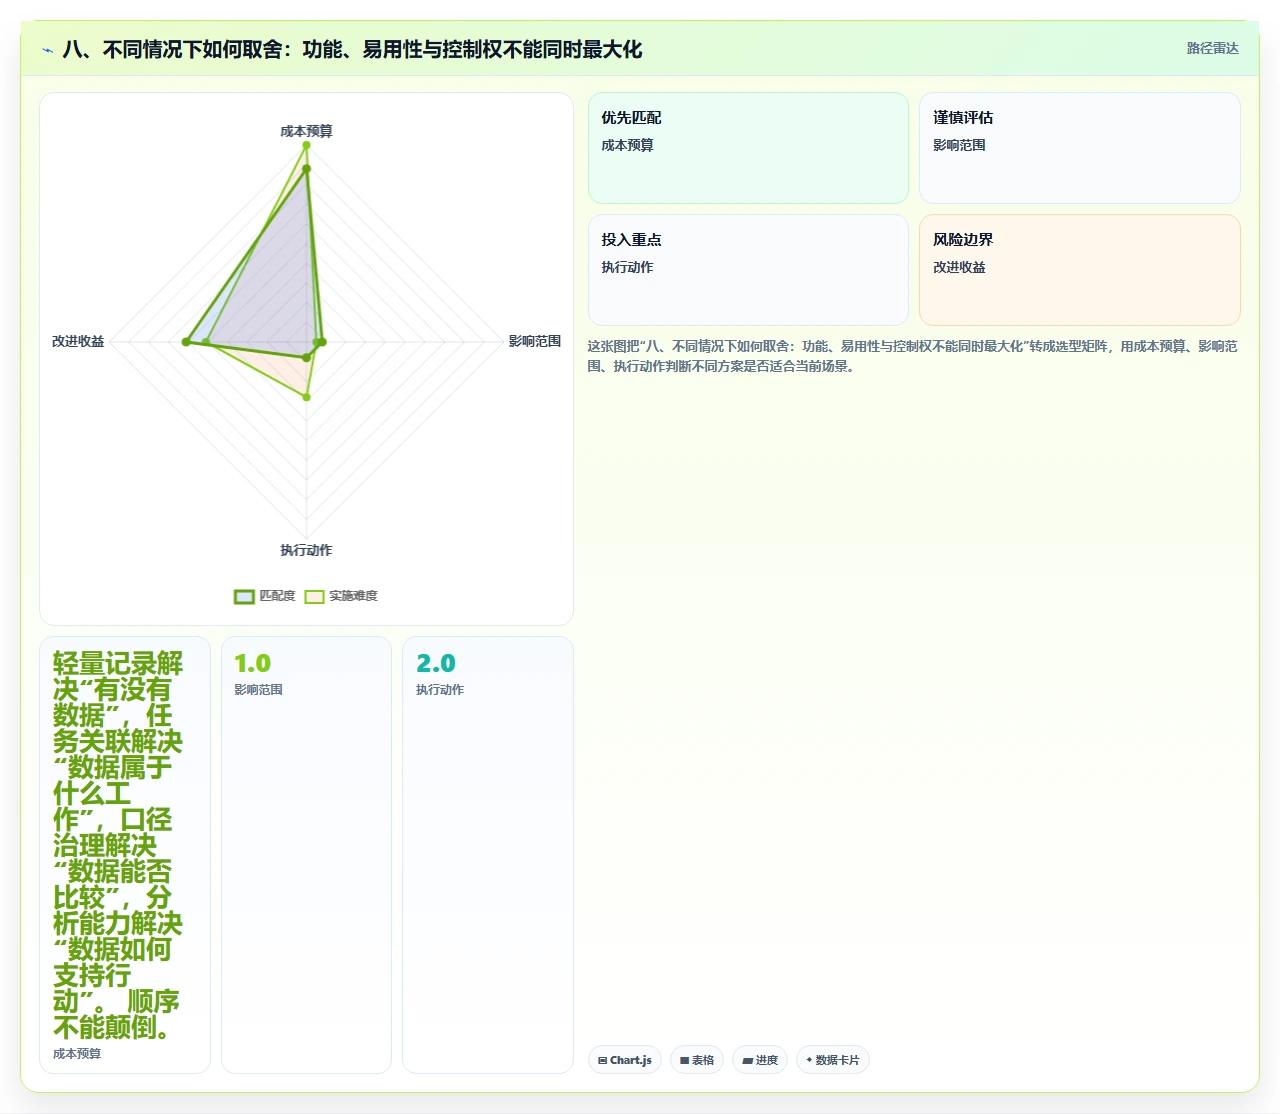Select the 风险边界 card

[x=1080, y=270]
